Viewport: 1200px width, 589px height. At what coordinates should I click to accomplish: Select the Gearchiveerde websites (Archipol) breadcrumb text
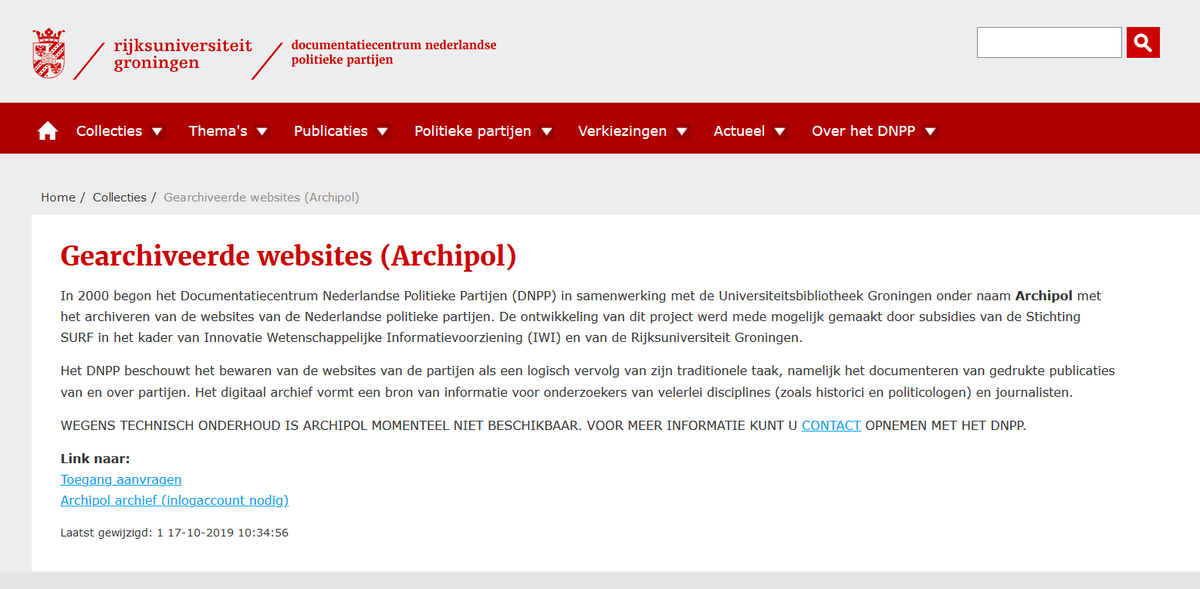(x=261, y=197)
